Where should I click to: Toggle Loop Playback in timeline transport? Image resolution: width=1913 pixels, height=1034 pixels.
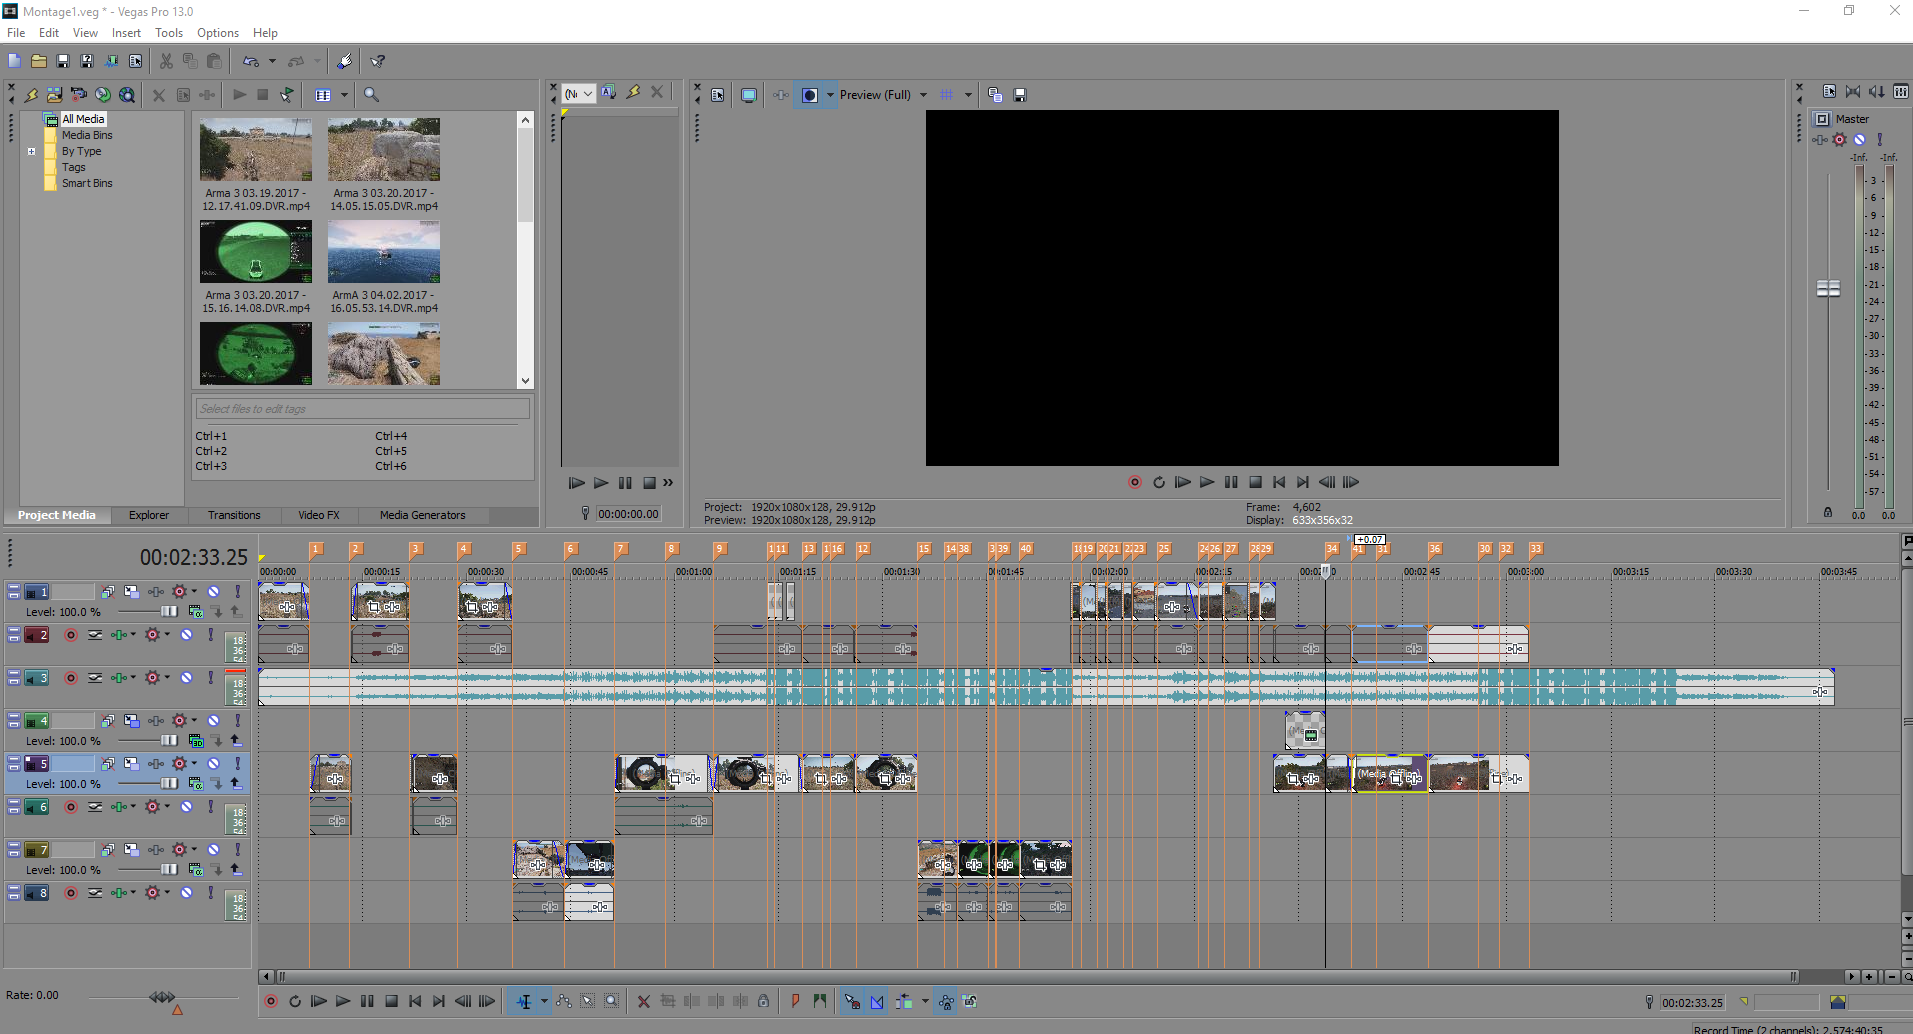[295, 1001]
